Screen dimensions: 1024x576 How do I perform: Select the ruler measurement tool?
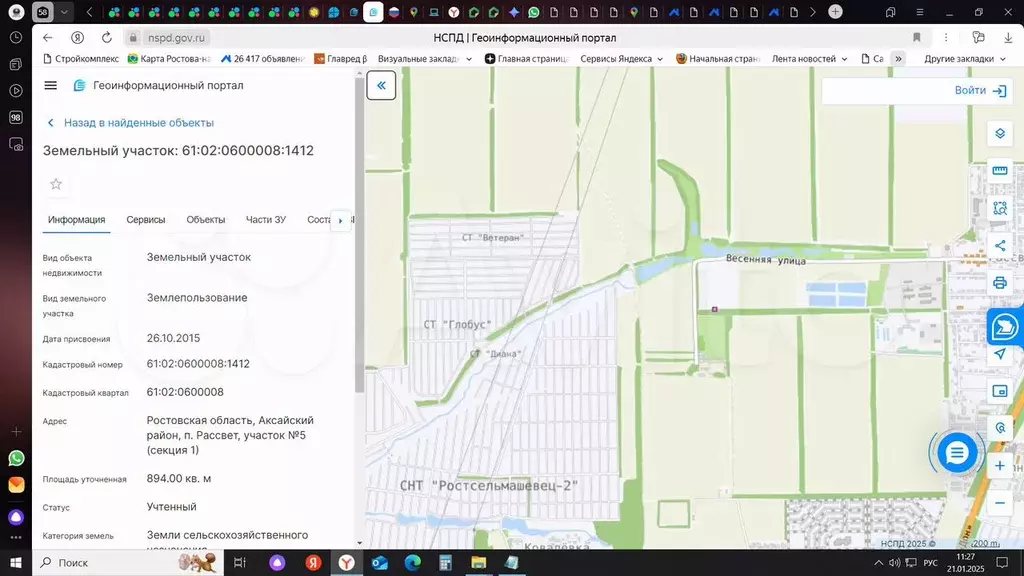pyautogui.click(x=1000, y=170)
